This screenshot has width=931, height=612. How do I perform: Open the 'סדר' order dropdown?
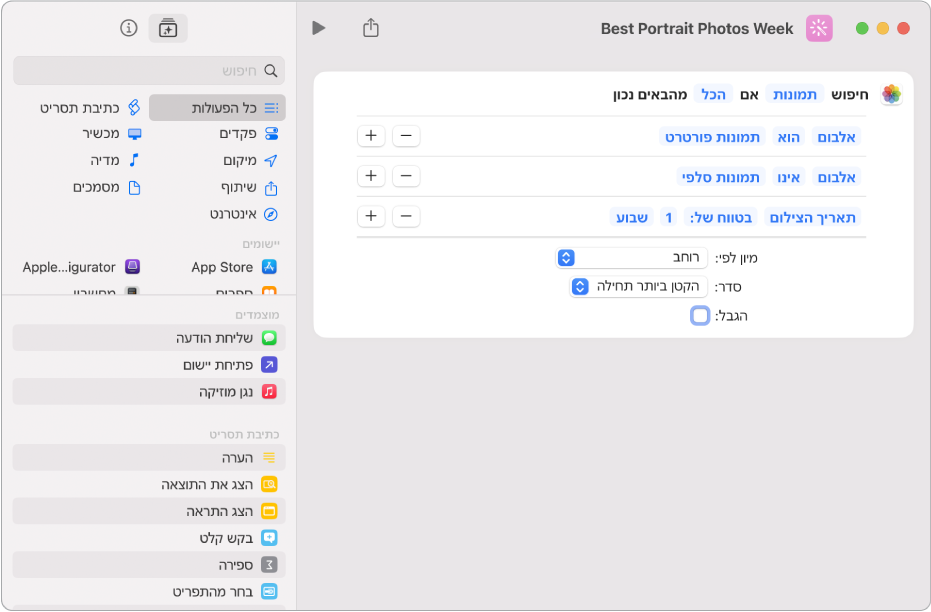point(639,287)
